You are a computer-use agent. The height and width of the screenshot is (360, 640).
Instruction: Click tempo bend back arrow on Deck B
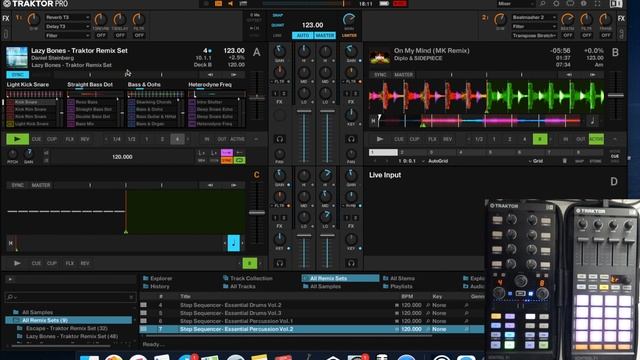pos(569,75)
